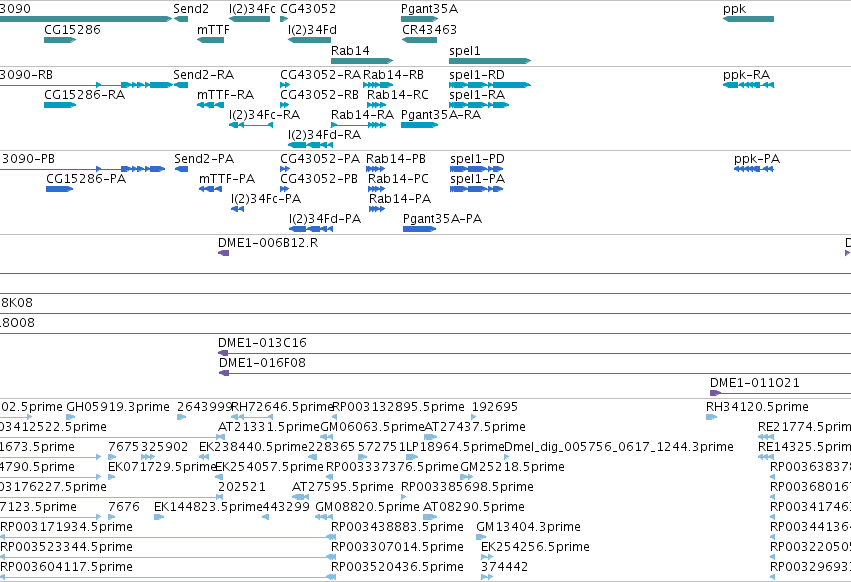Select the 374442 EST glyph

(487, 577)
